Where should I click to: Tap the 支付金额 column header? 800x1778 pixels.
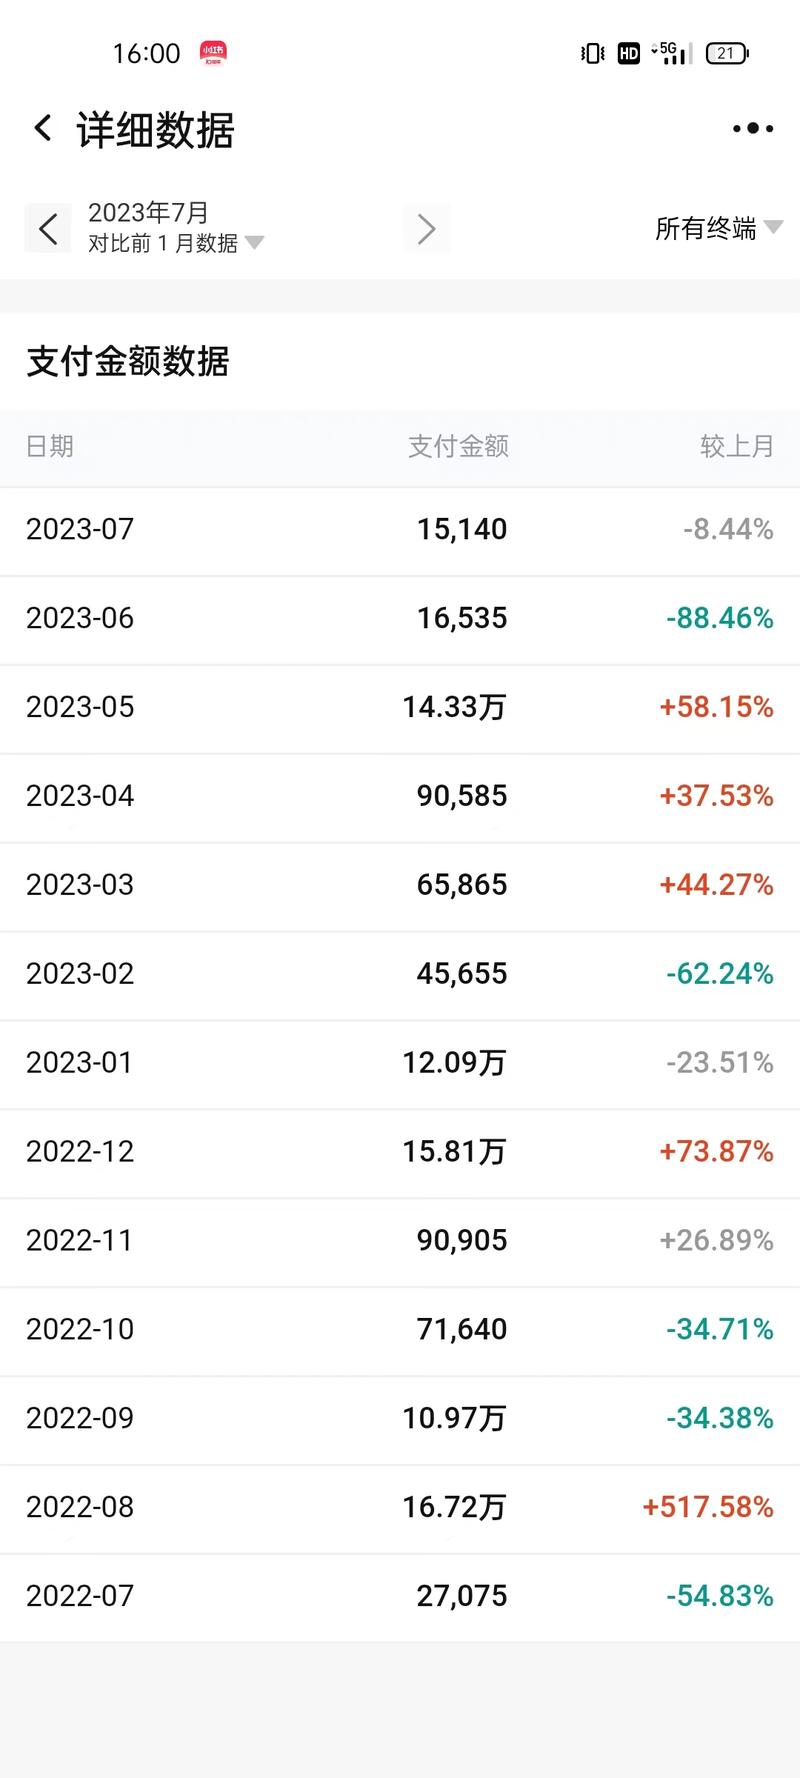(x=460, y=447)
